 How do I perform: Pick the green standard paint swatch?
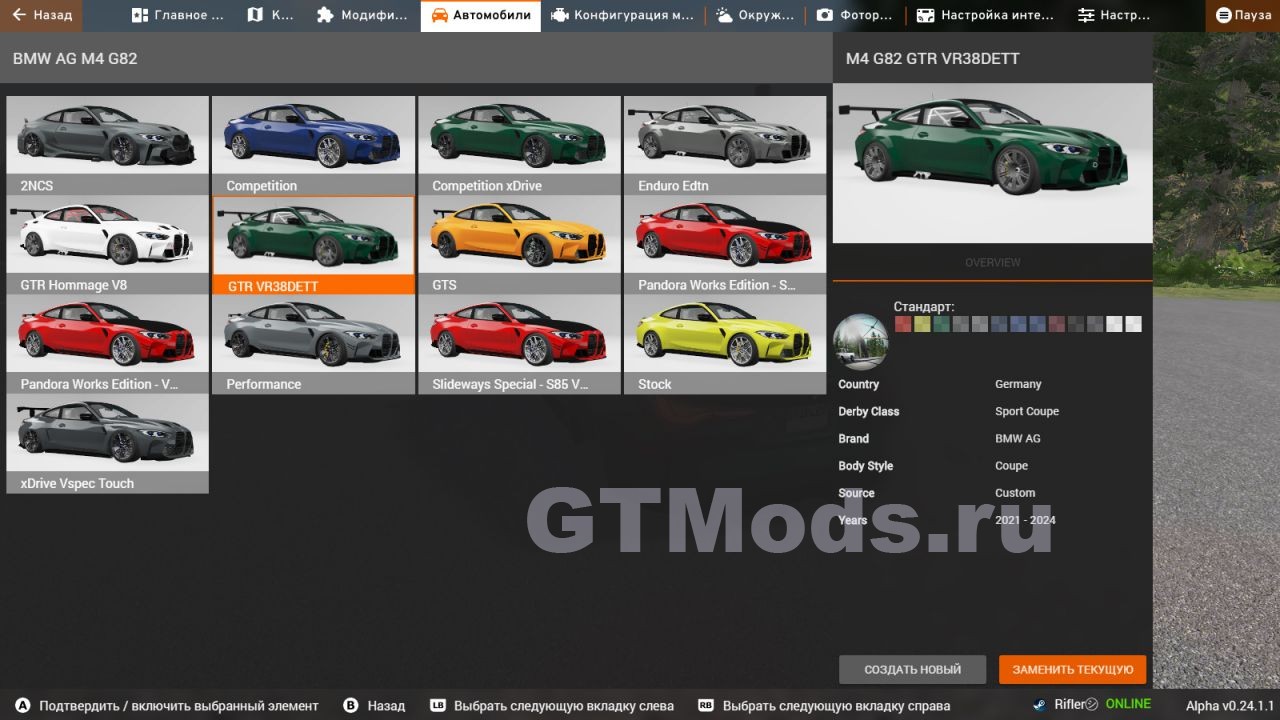click(941, 324)
